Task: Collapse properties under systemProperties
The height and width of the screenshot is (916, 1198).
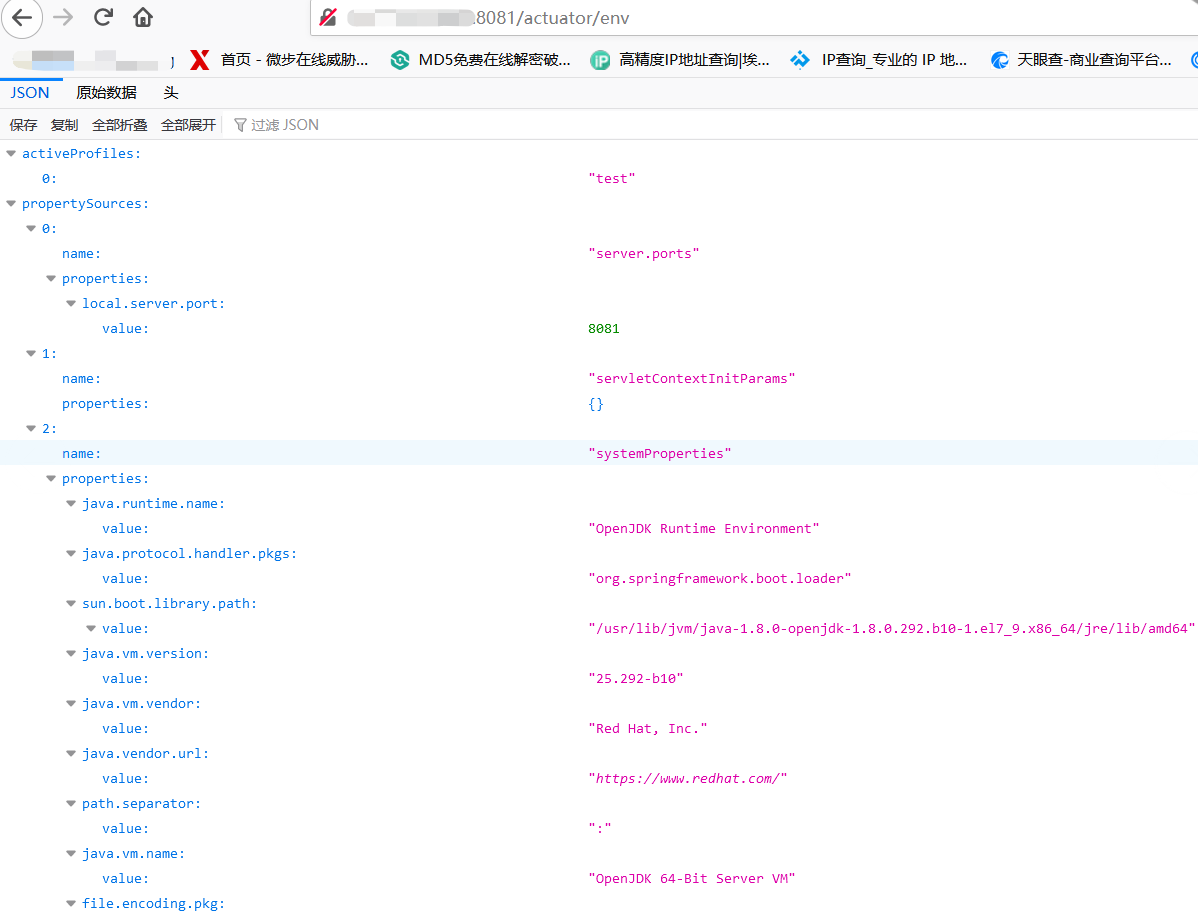Action: [x=51, y=478]
